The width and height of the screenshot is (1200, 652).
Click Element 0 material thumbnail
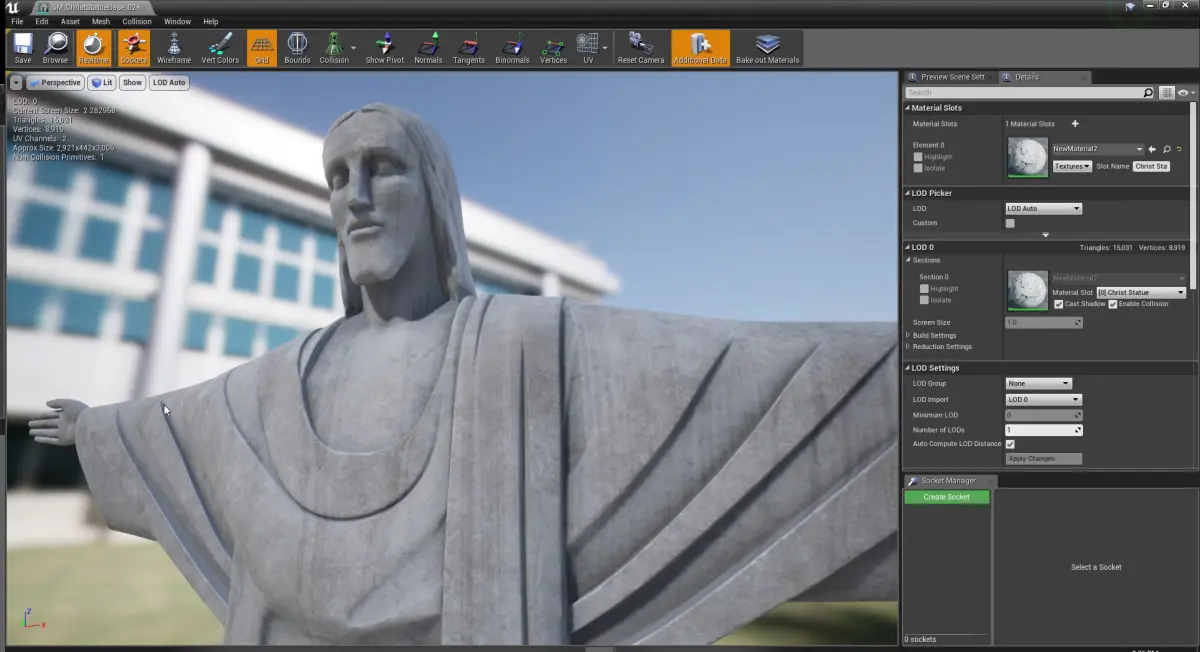point(1028,157)
